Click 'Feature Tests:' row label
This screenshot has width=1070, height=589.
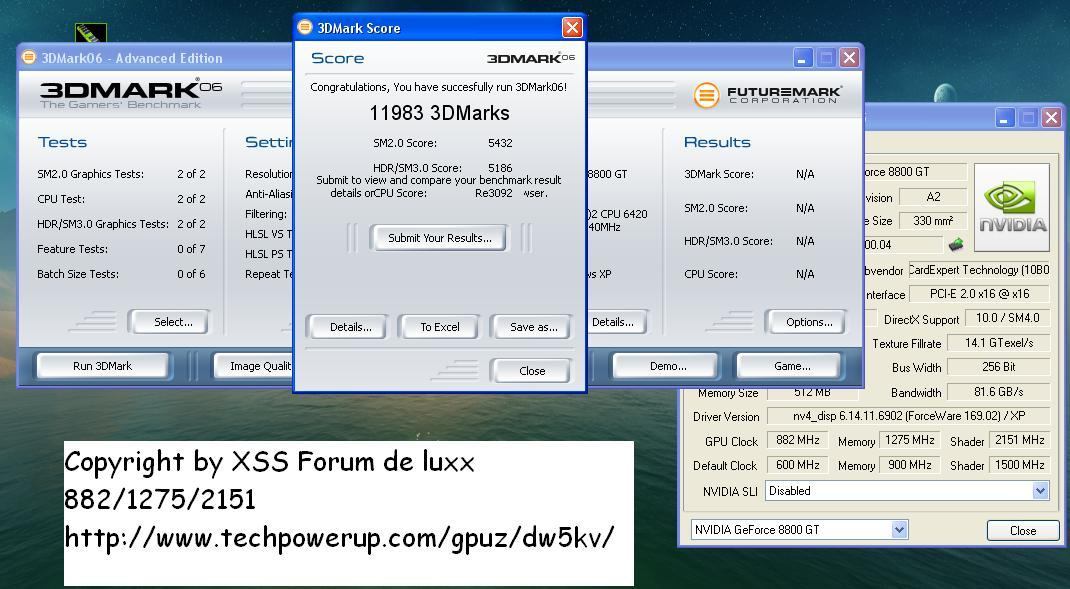[x=72, y=249]
